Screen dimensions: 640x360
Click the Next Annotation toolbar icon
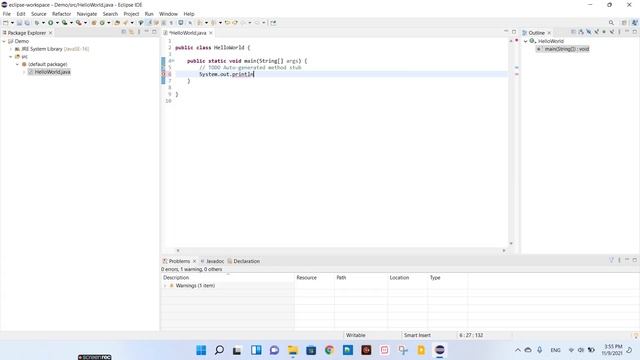pyautogui.click(x=200, y=23)
